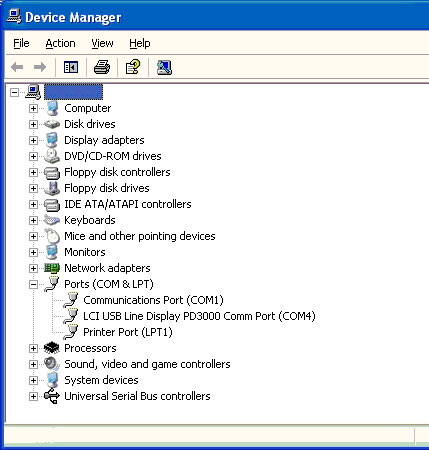Viewport: 429px width, 450px height.
Task: Click the Printer Port (LPT1) icon
Action: [71, 332]
